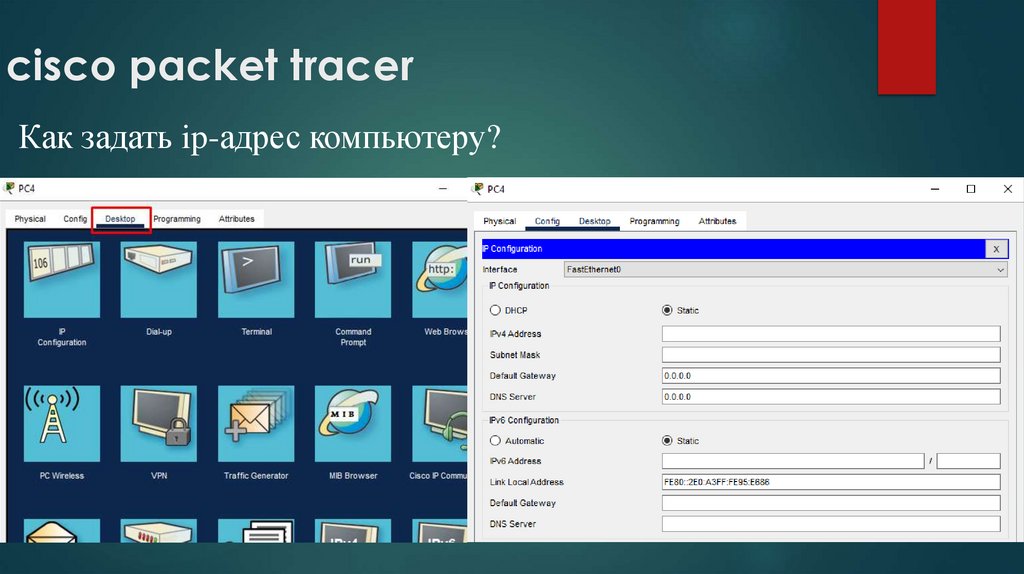Image resolution: width=1024 pixels, height=574 pixels.
Task: Select Desktop tab in left PC4 window
Action: point(120,219)
